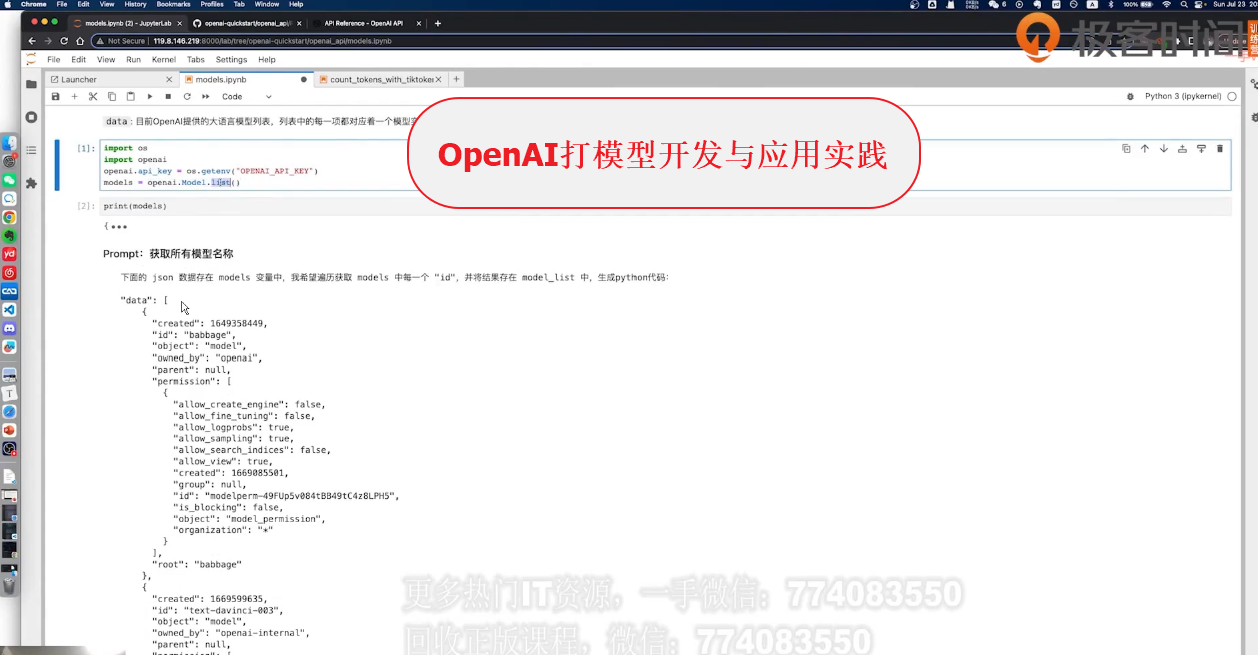Open the Kernel menu
Screen dimensions: 1258x655
(x=164, y=60)
